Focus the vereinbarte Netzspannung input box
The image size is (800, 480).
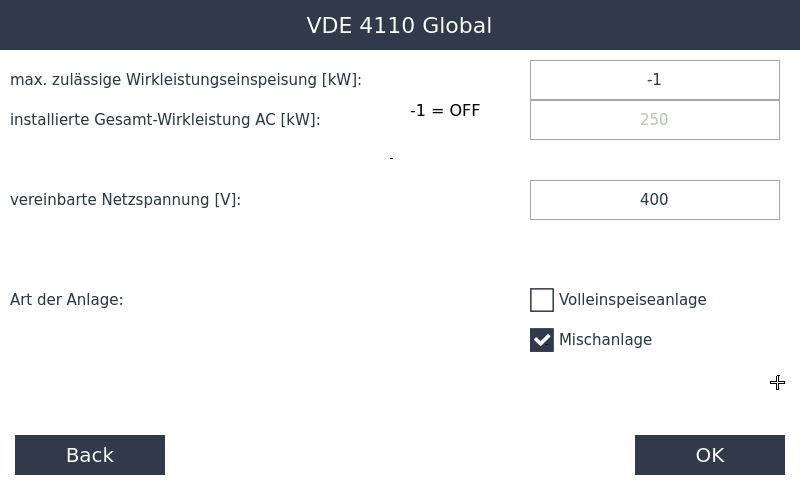click(654, 200)
